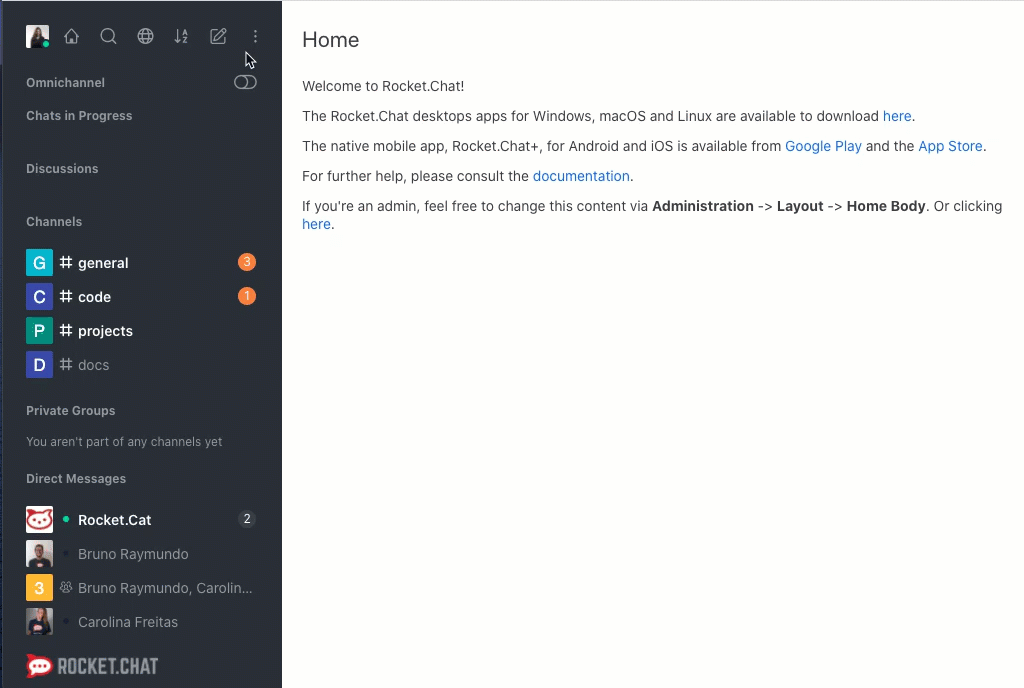Open Rocket.Cat direct message
Screen dimensions: 1024x688
pyautogui.click(x=141, y=520)
